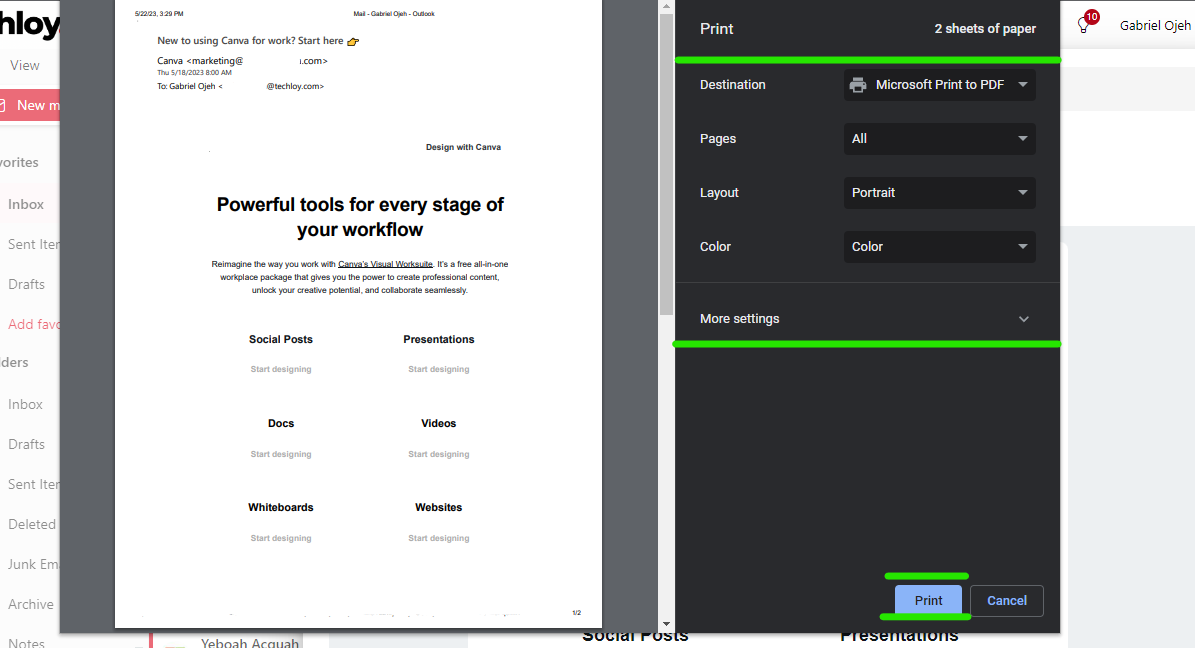
Task: Click Add favorite link
Action: point(34,324)
